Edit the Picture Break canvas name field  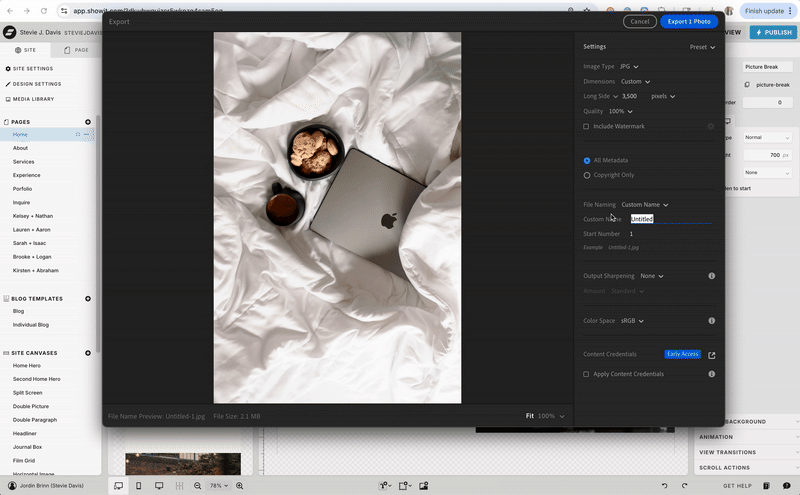[767, 67]
